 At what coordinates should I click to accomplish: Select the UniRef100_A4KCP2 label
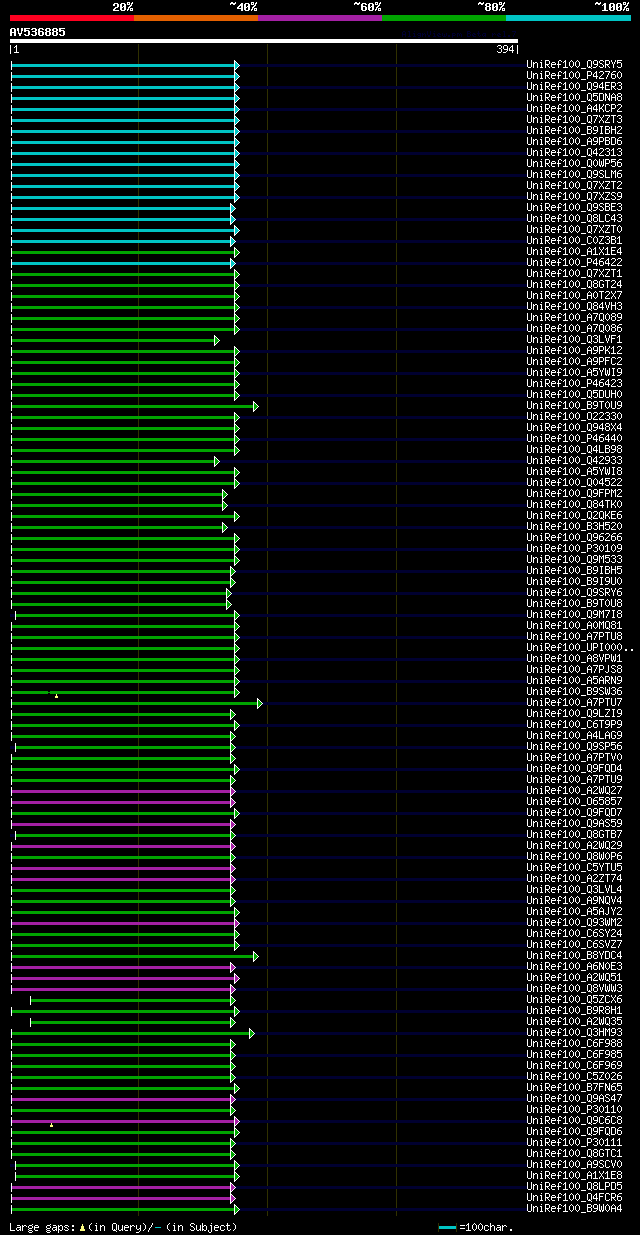click(574, 109)
